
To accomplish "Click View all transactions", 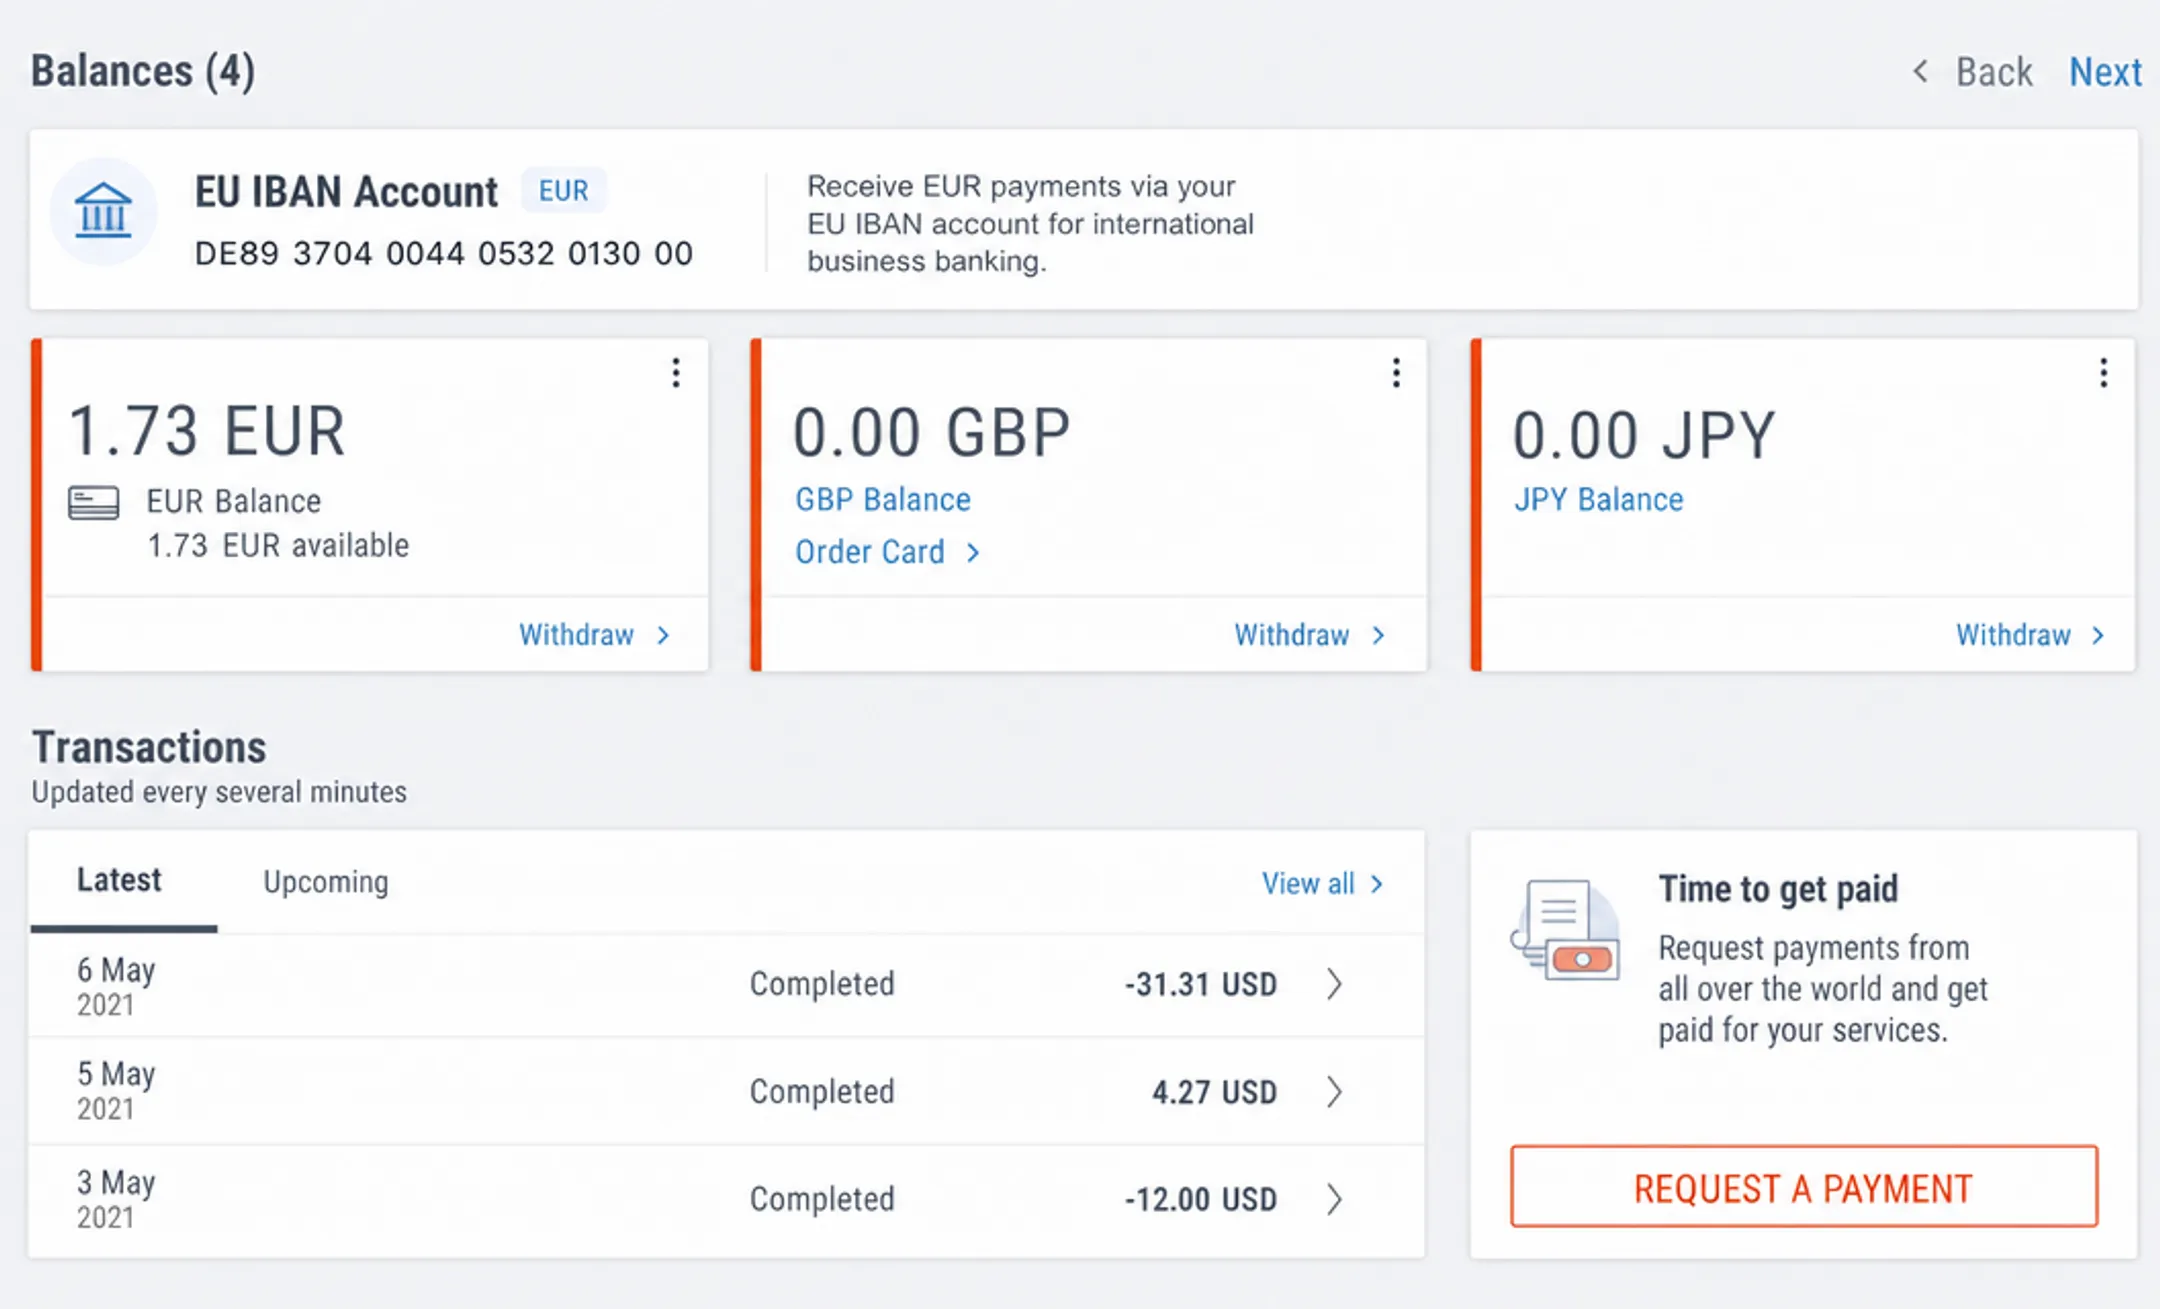I will point(1323,884).
